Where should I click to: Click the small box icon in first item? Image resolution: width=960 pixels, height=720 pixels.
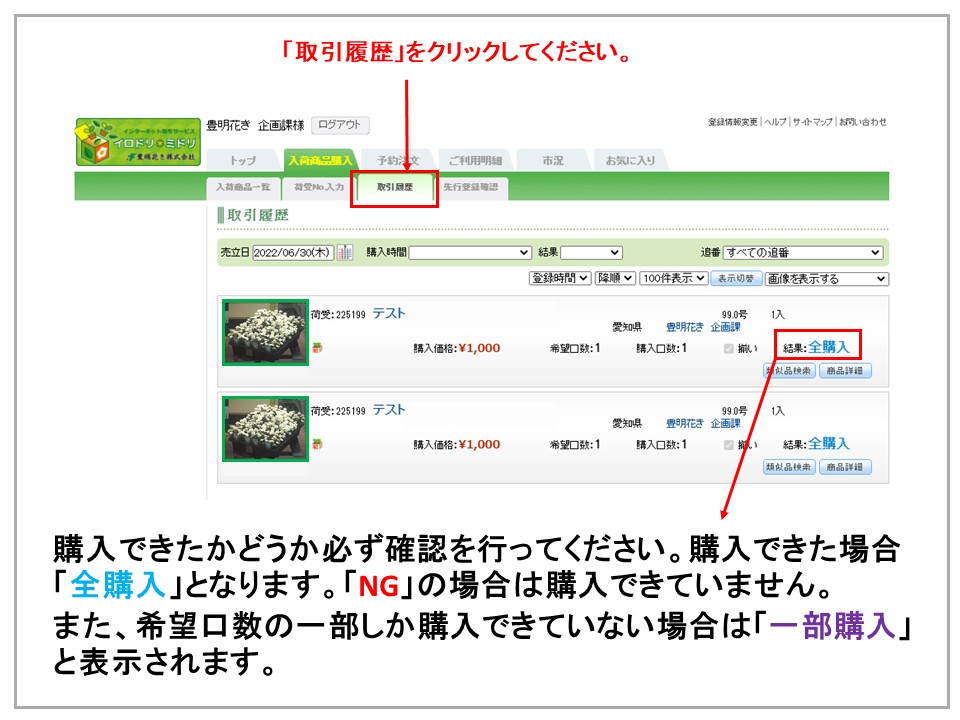point(317,348)
